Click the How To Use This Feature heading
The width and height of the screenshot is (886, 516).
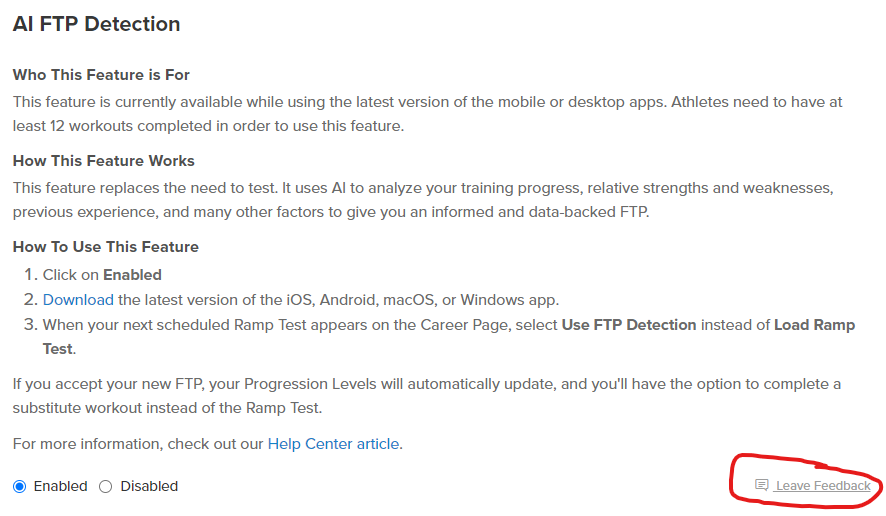[106, 246]
